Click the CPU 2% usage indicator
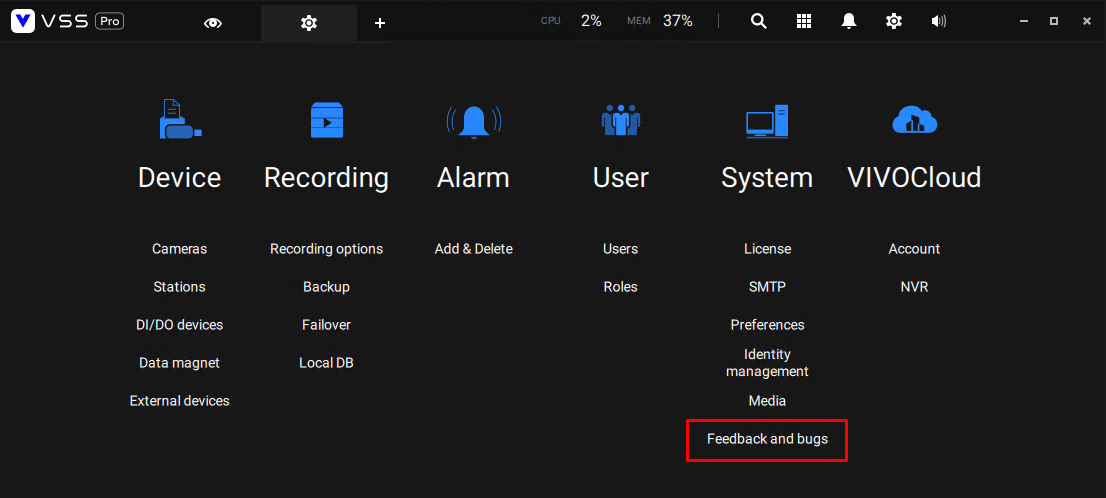1106x498 pixels. tap(571, 21)
